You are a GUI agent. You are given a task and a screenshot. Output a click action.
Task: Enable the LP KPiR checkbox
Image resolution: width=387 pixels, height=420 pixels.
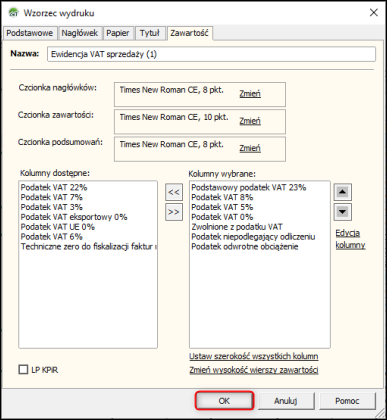coord(23,370)
